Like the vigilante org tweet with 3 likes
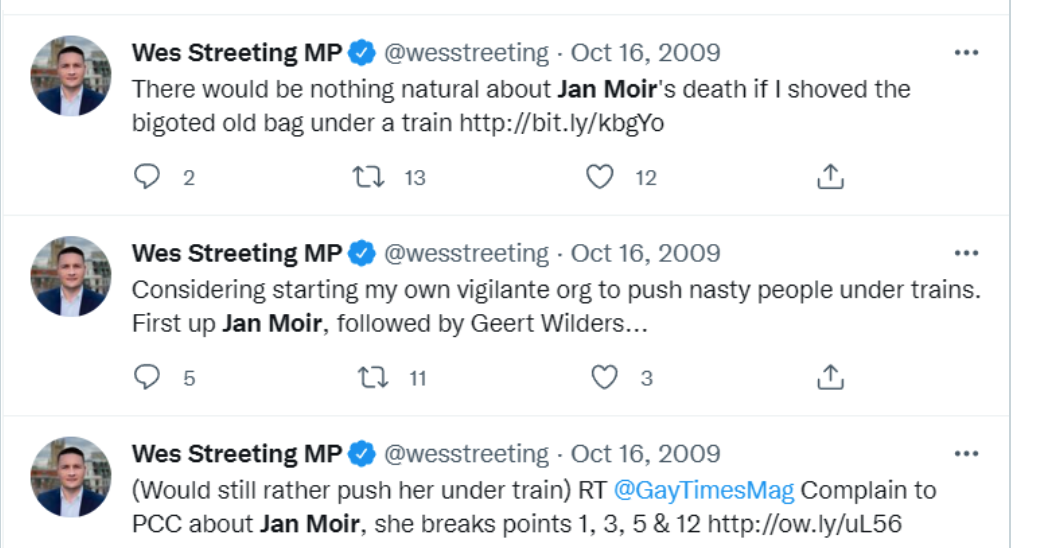 click(603, 377)
